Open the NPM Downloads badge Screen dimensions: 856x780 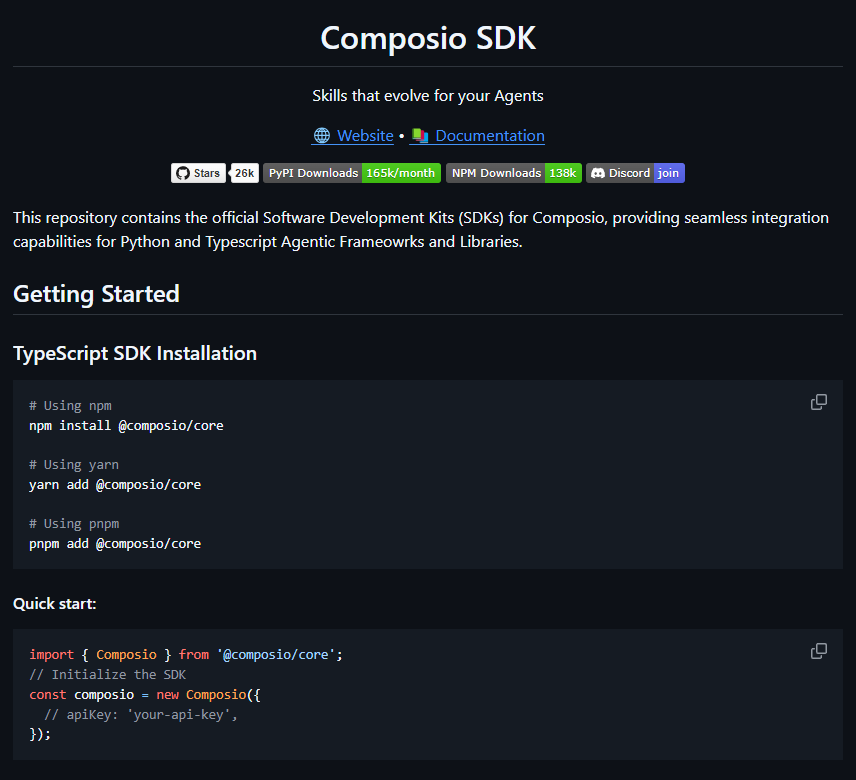495,173
